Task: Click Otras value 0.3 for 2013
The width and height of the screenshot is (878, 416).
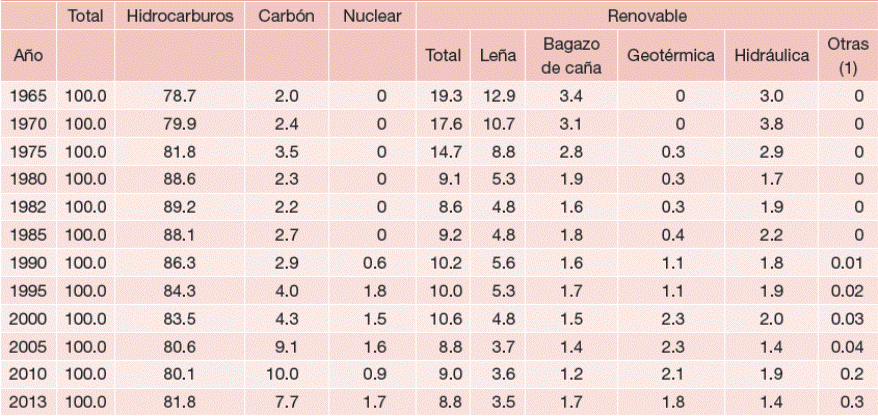Action: click(852, 402)
